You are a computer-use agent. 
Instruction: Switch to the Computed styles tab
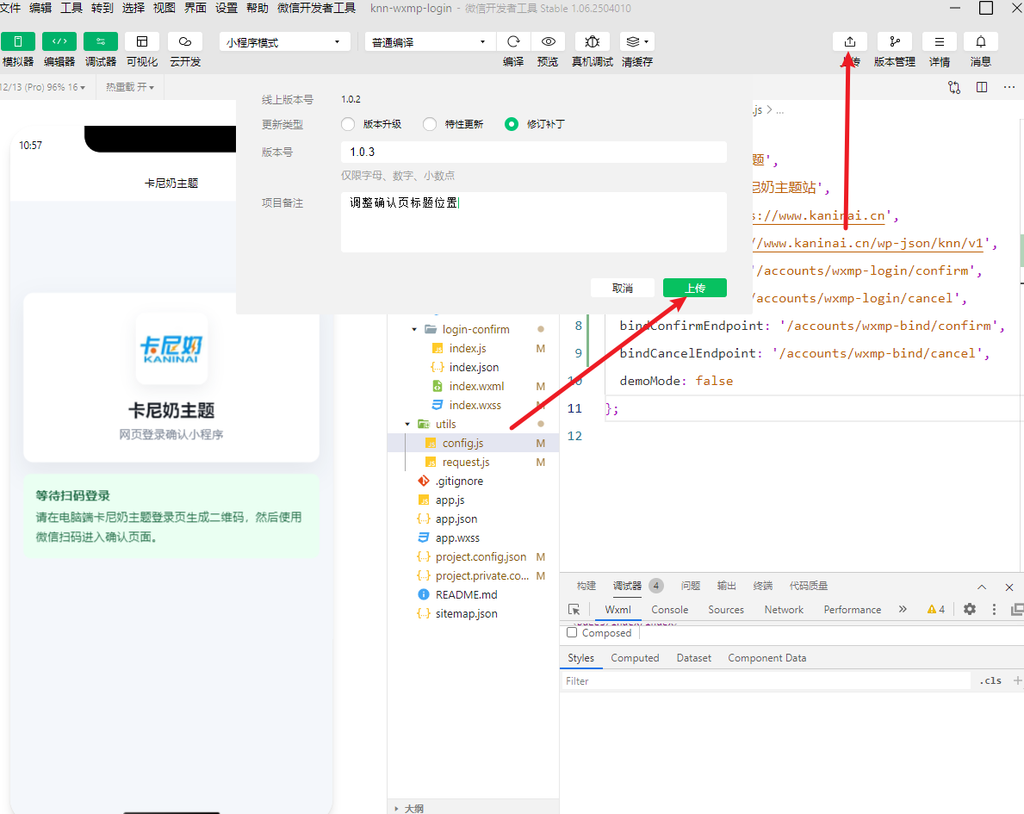tap(635, 657)
